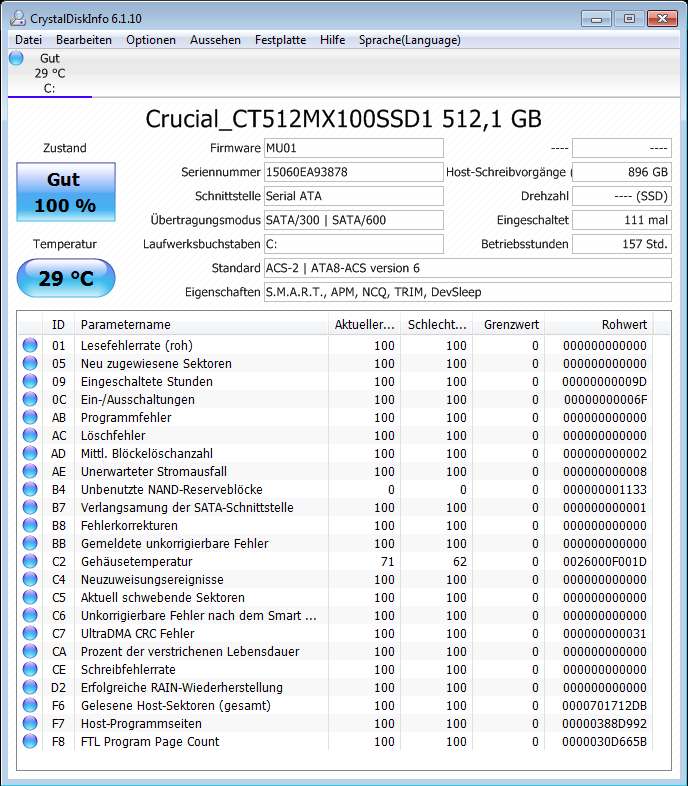Image resolution: width=688 pixels, height=786 pixels.
Task: Click the Schlecht... column header
Action: (436, 325)
